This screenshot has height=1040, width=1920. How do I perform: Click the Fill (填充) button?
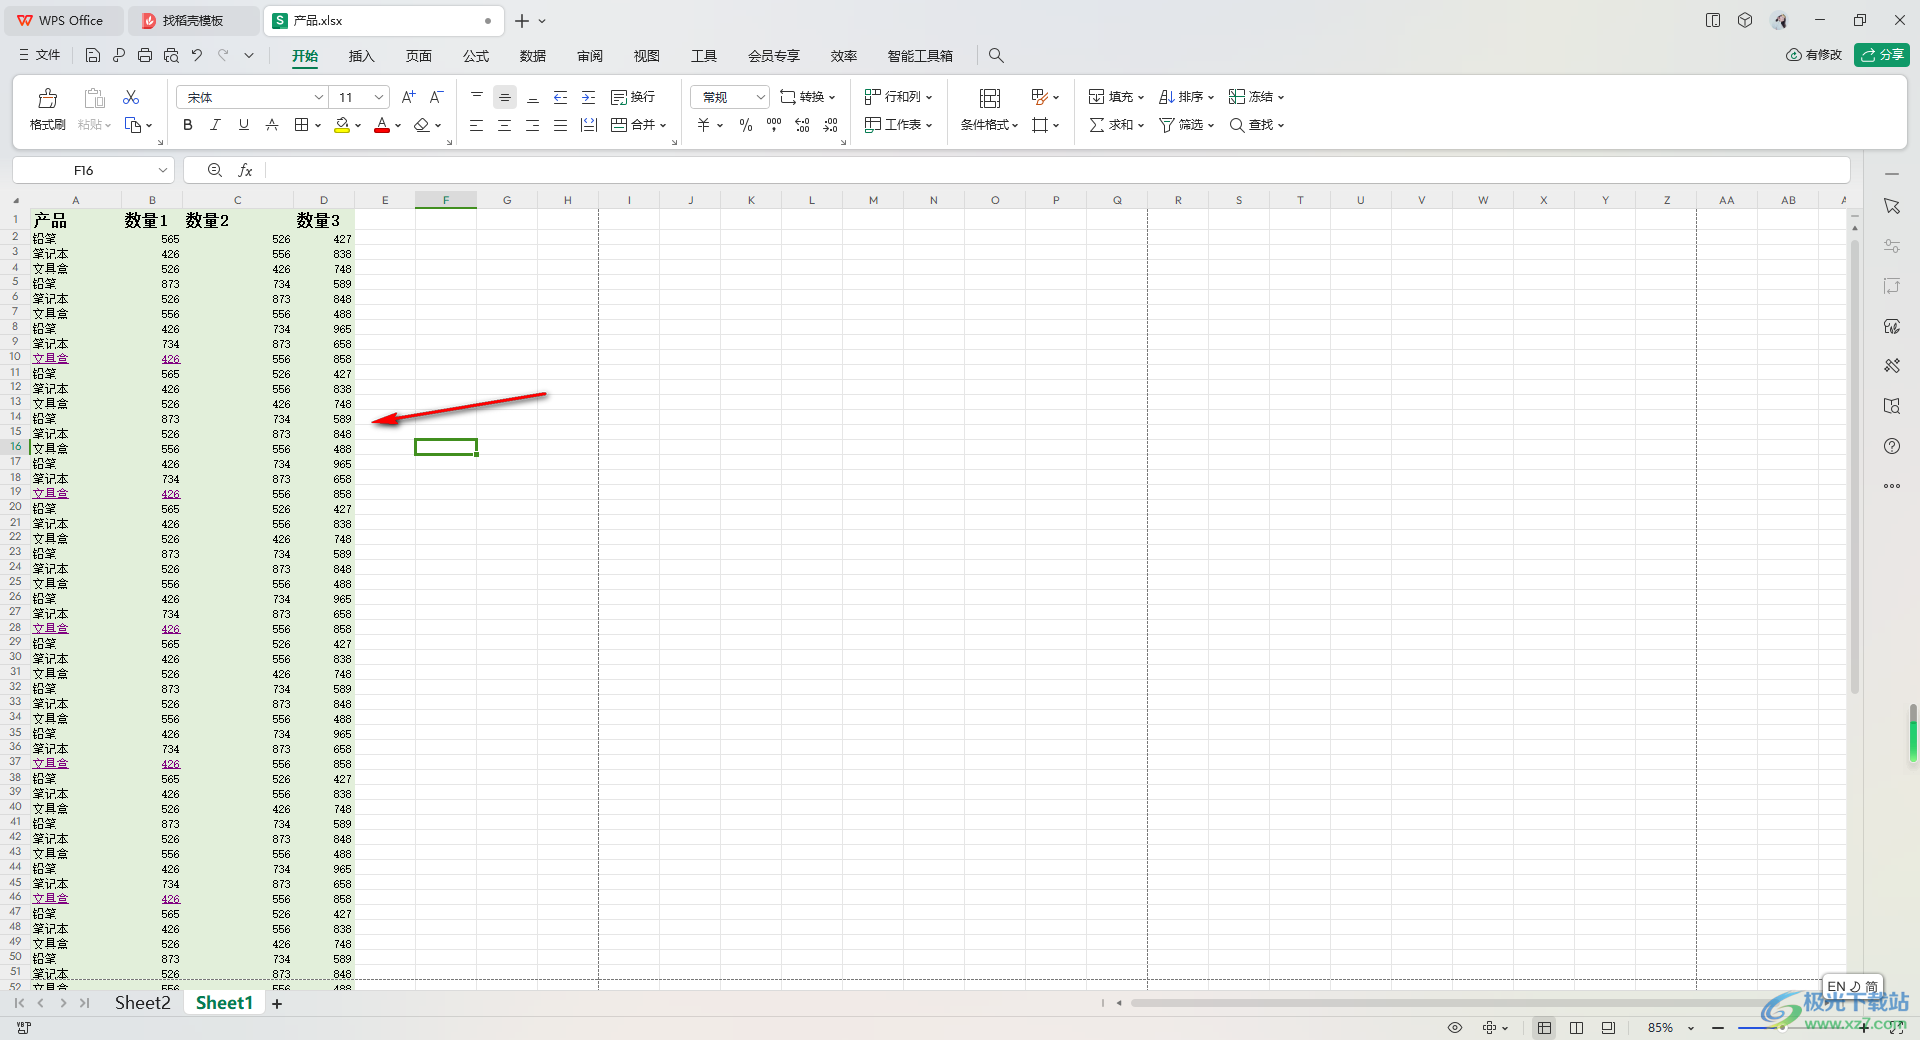pyautogui.click(x=1116, y=97)
